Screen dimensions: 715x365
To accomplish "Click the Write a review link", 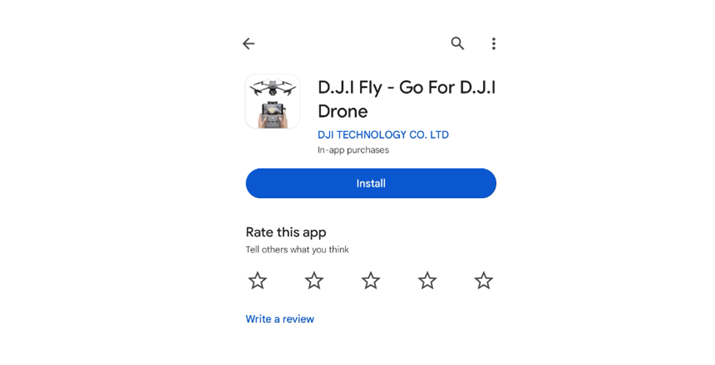I will [x=280, y=319].
